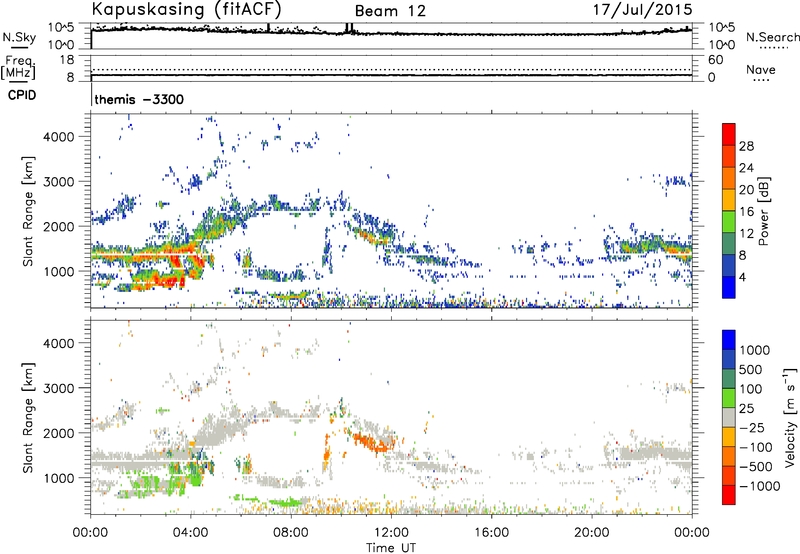Click the '60' right Nave axis label

tap(715, 60)
